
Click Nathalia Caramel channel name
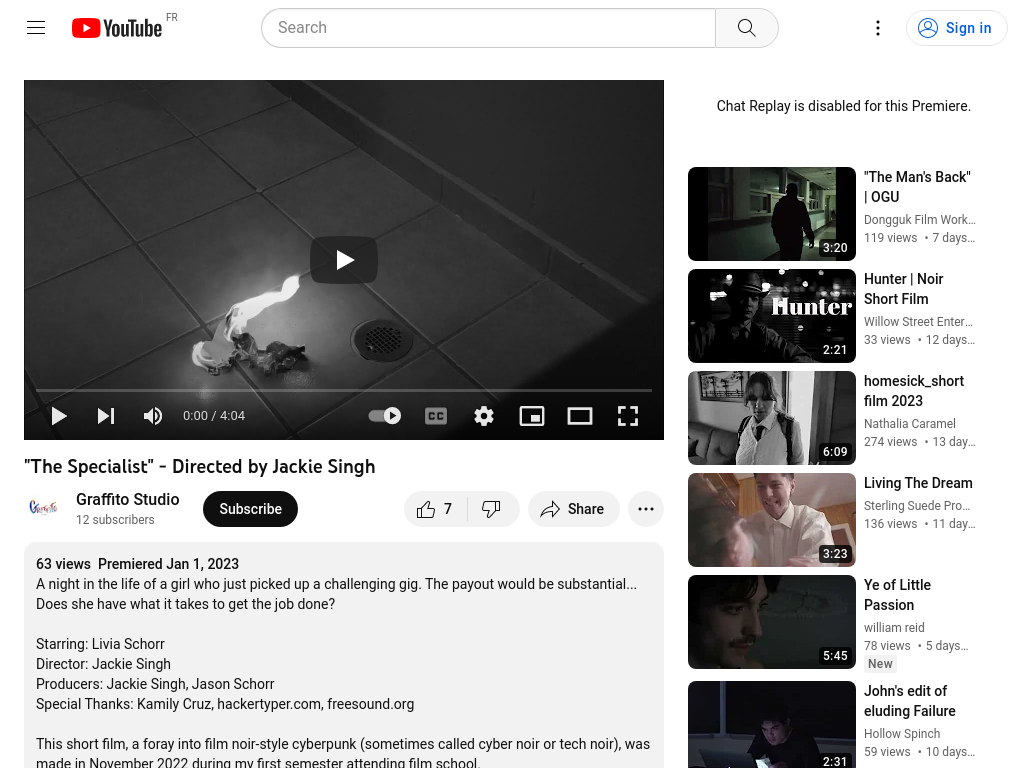(909, 423)
